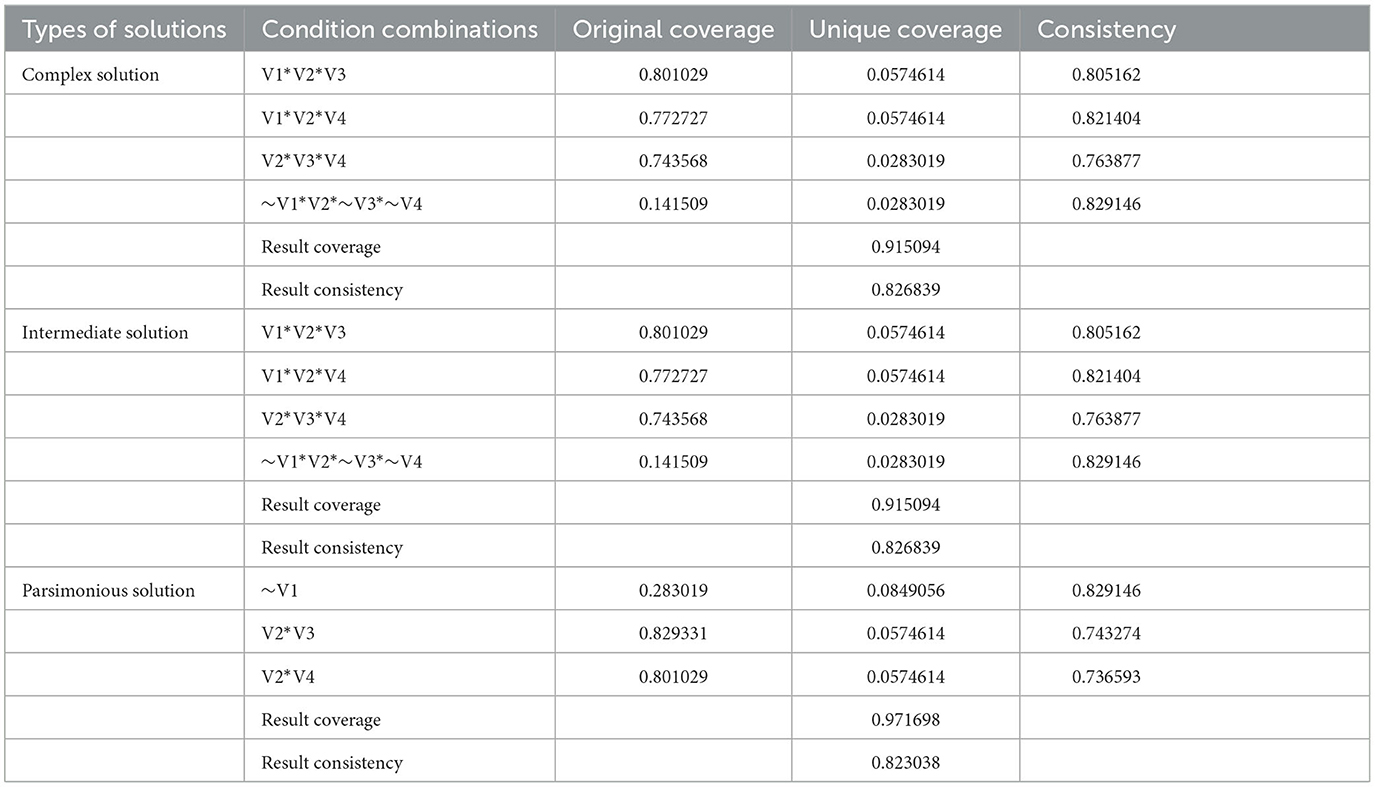
Task: Click consistency value 0.736593
Action: [1106, 677]
